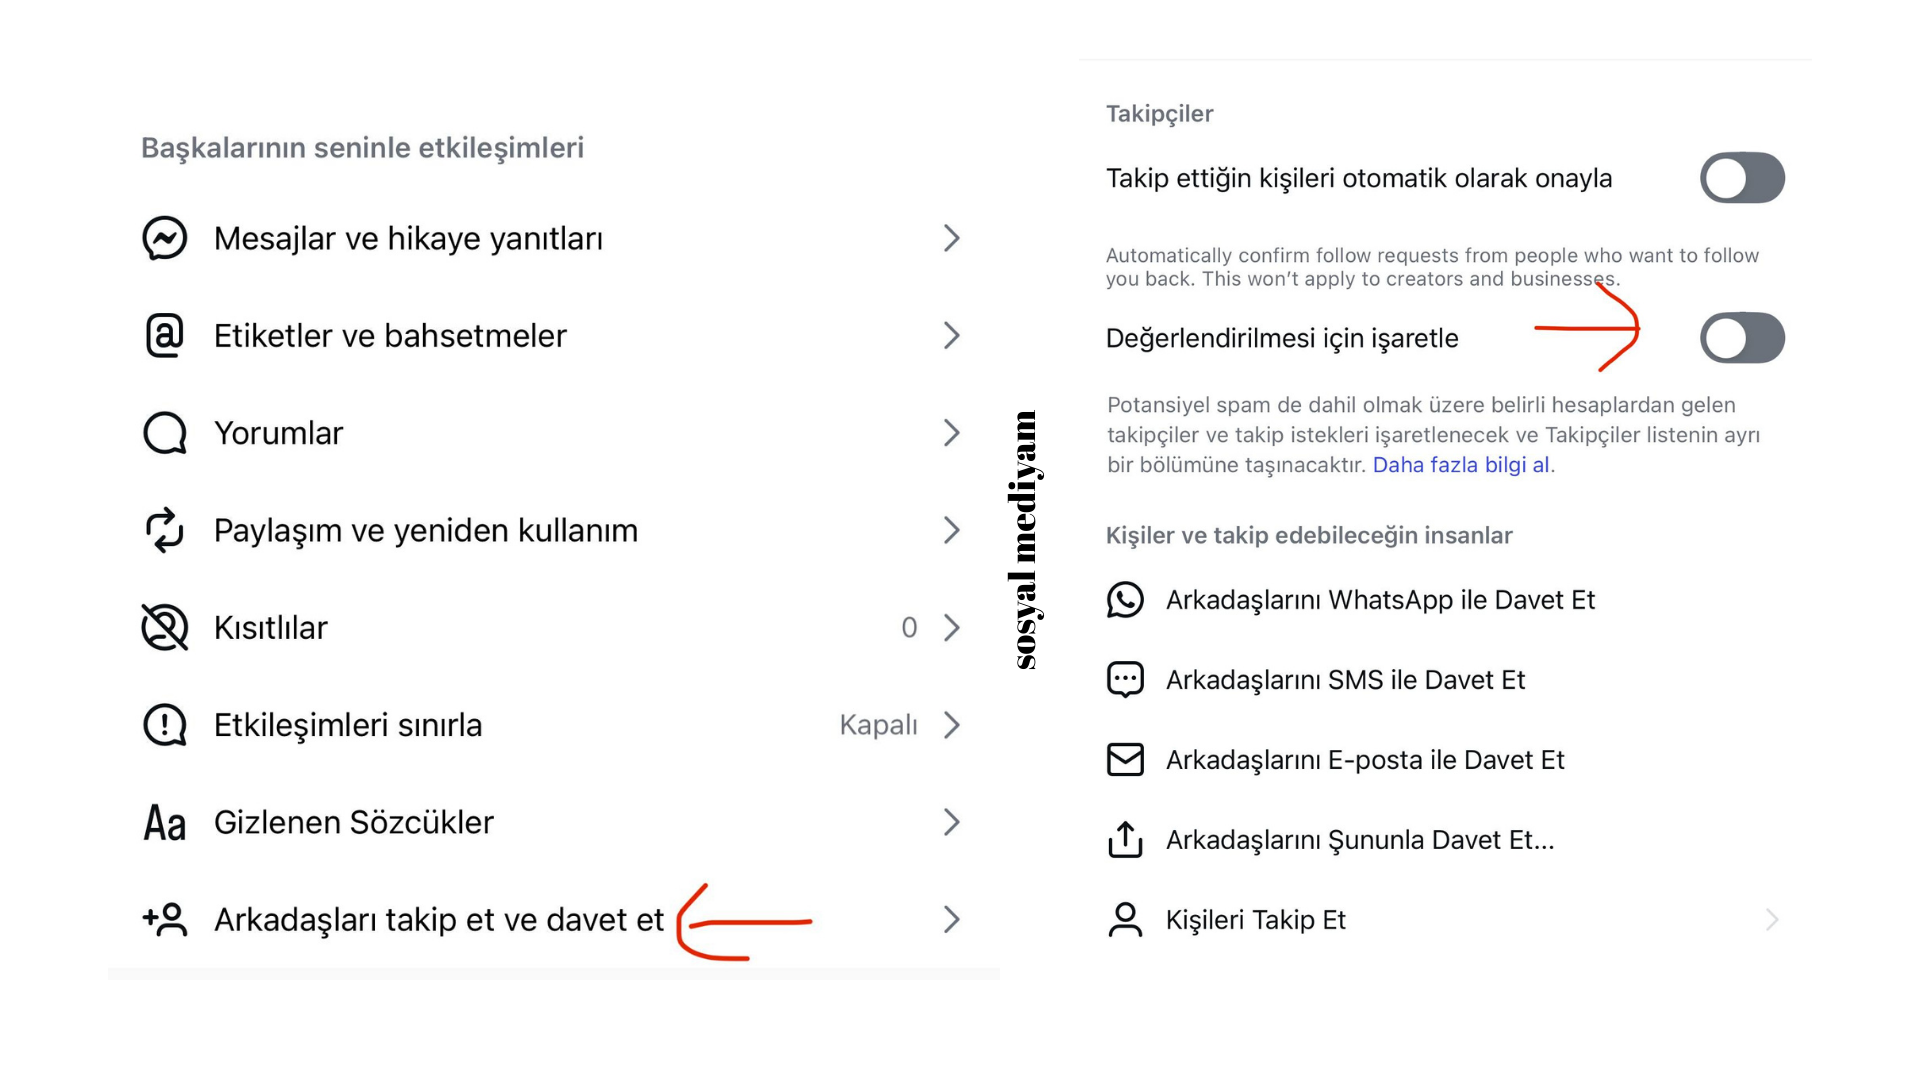The height and width of the screenshot is (1080, 1920).
Task: Open the Gizlenen Sözcükler menu item
Action: 354,822
